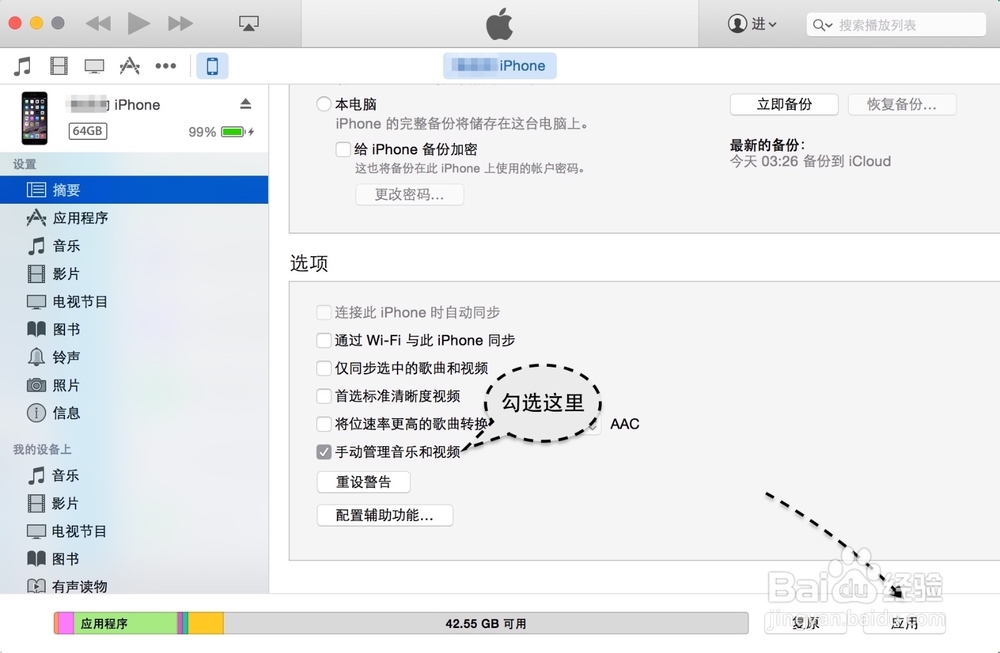The height and width of the screenshot is (653, 1000).
Task: Open 电视节目 under 我的设备上
Action: coord(134,531)
